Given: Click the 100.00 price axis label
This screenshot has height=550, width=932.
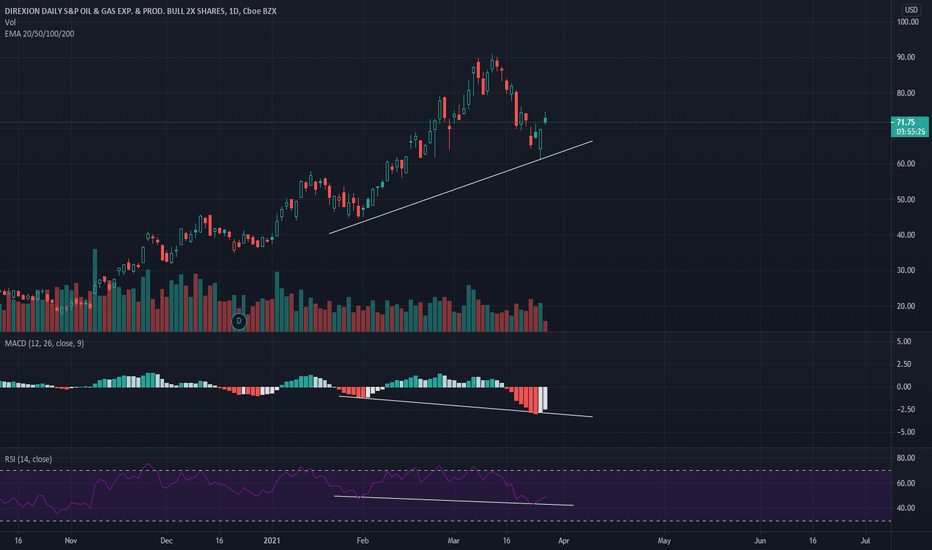Looking at the screenshot, I should (908, 22).
